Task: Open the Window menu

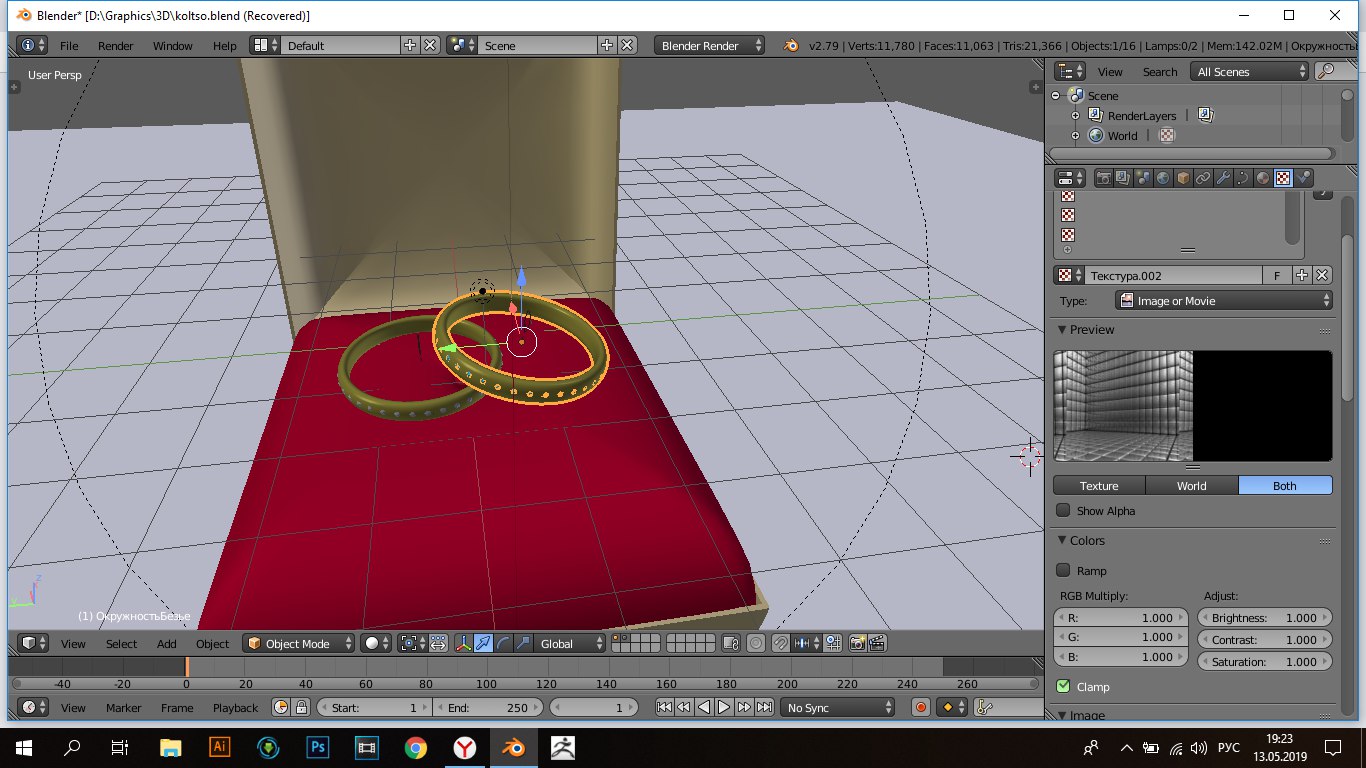Action: tap(172, 45)
